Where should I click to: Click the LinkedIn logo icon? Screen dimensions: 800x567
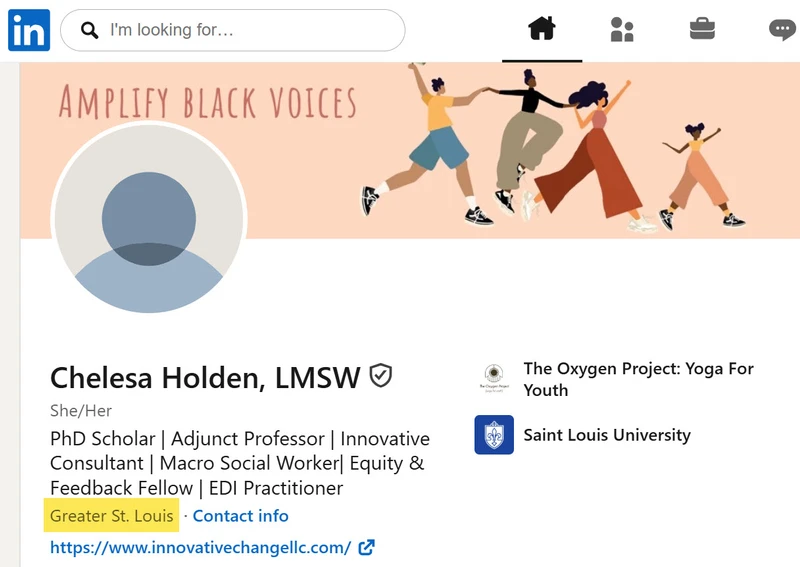pos(29,30)
